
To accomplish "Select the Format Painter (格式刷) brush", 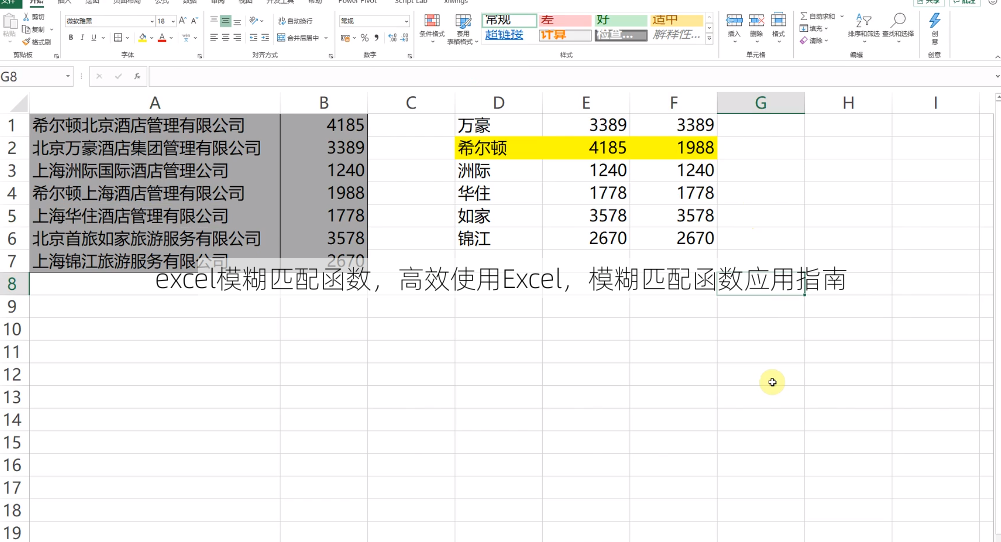I will click(x=26, y=41).
